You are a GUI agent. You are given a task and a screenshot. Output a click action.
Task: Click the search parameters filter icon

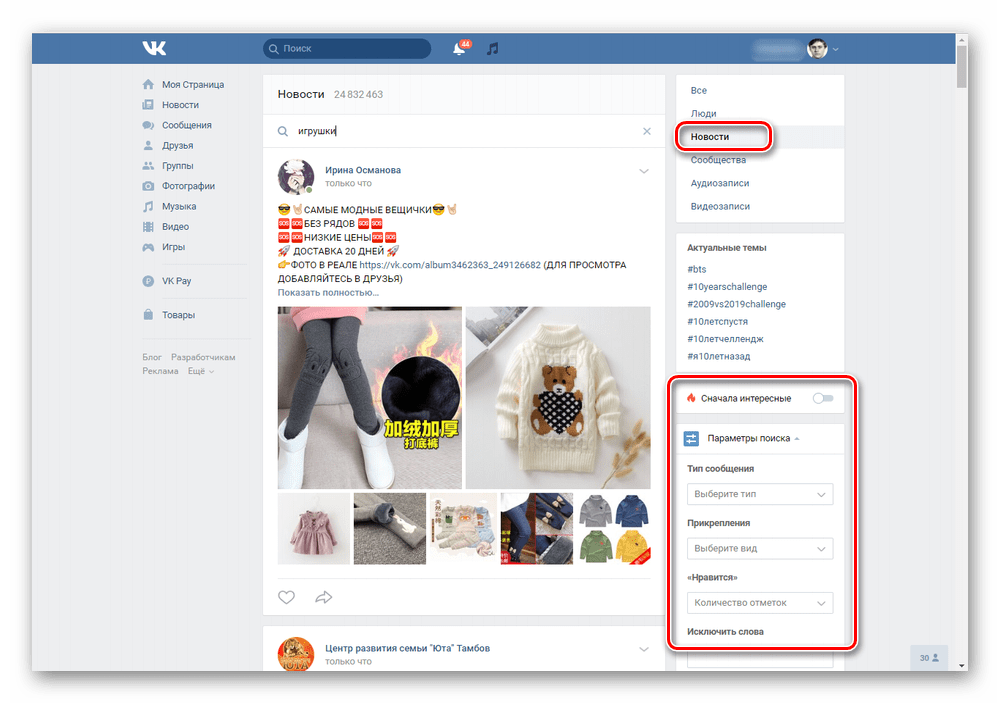(691, 438)
